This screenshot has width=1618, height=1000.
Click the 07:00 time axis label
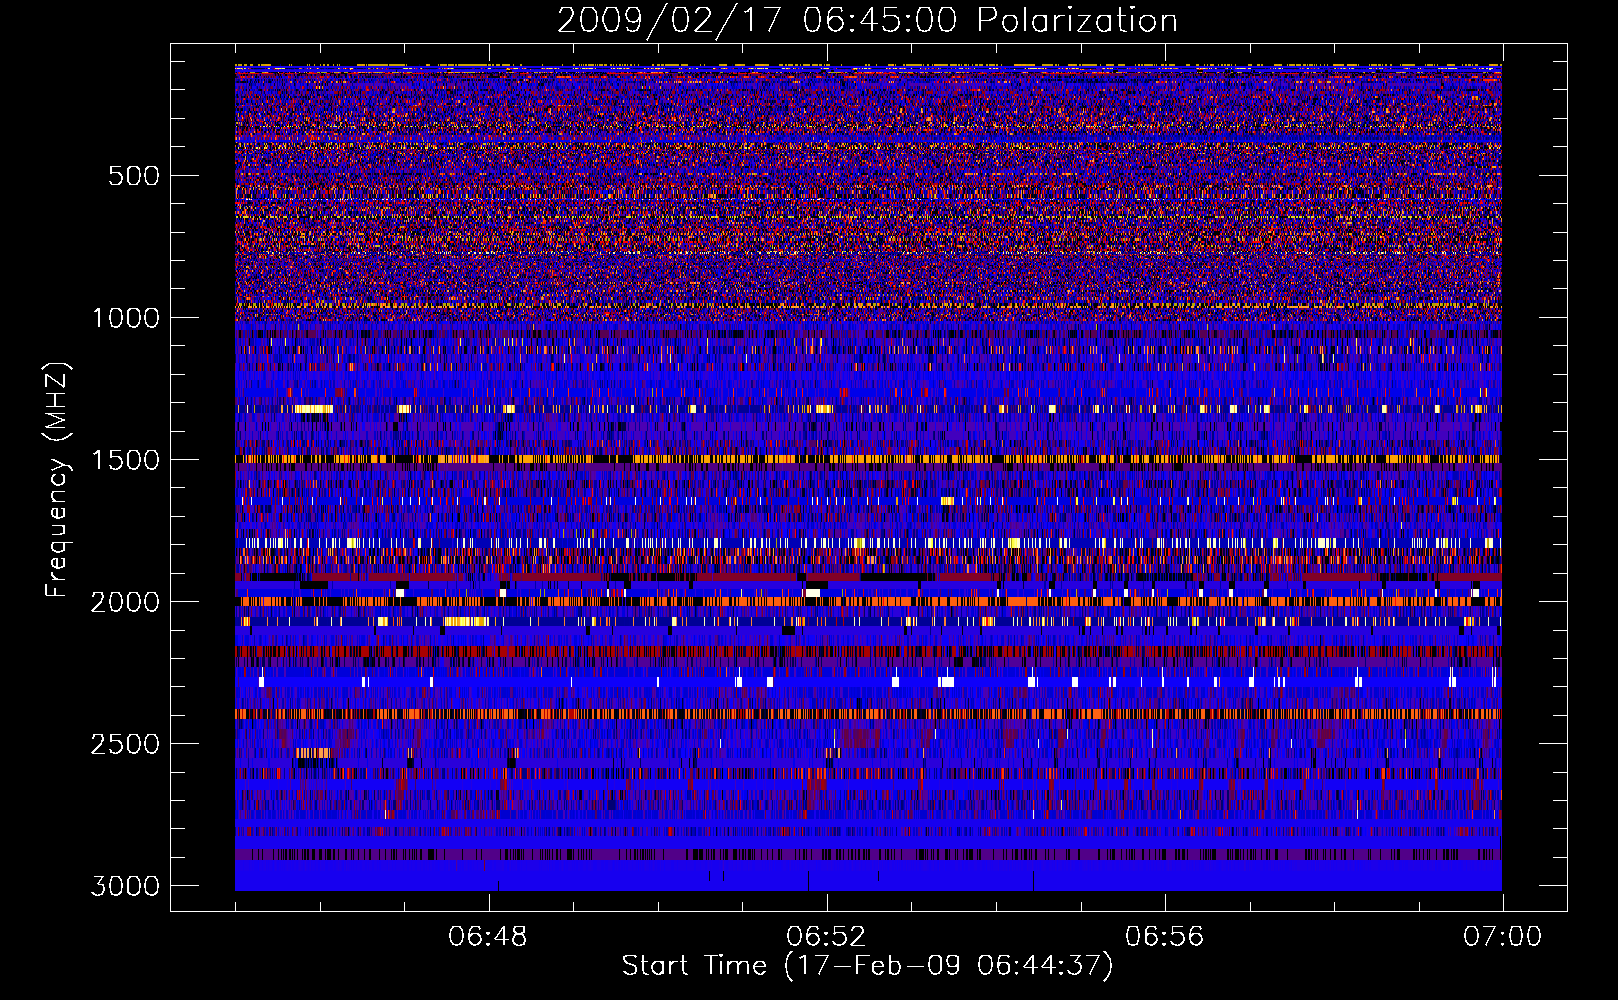1502,937
